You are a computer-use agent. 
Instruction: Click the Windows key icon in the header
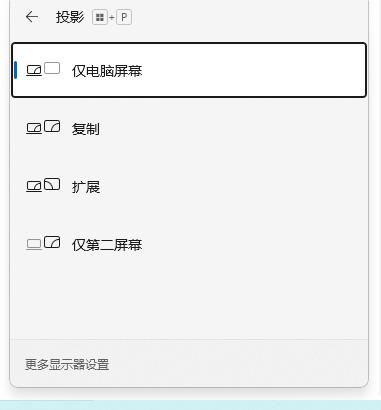tap(100, 18)
